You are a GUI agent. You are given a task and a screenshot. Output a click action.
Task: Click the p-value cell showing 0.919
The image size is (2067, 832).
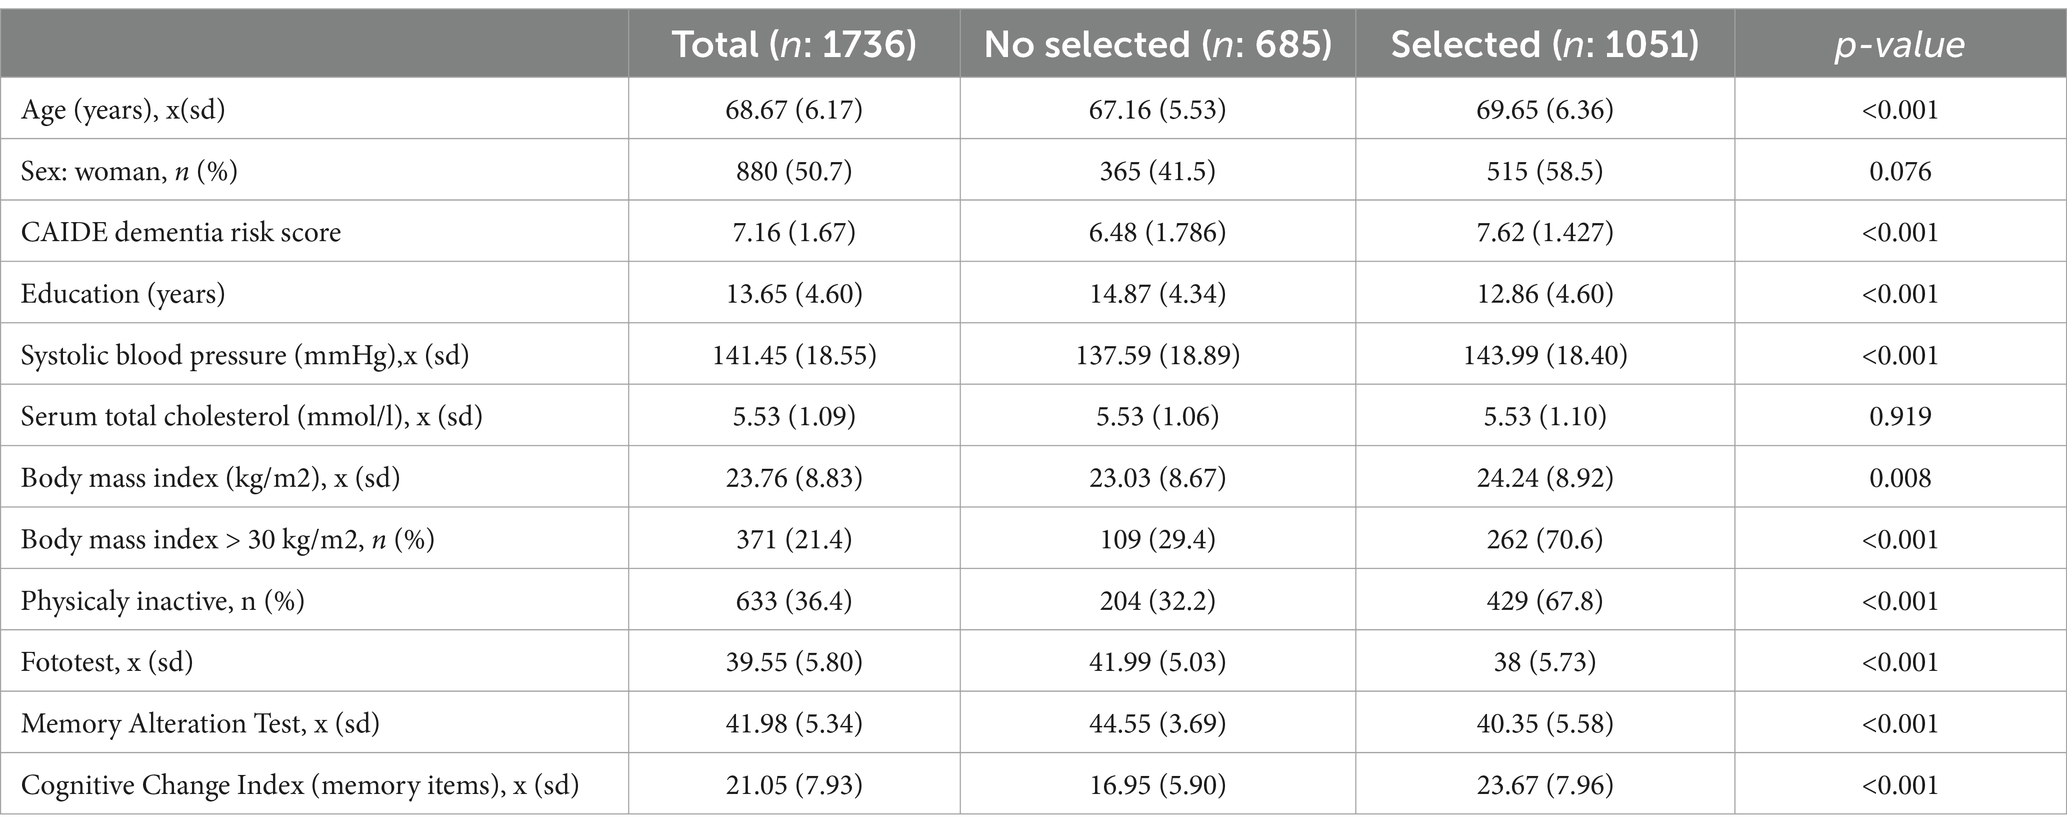pos(1900,416)
